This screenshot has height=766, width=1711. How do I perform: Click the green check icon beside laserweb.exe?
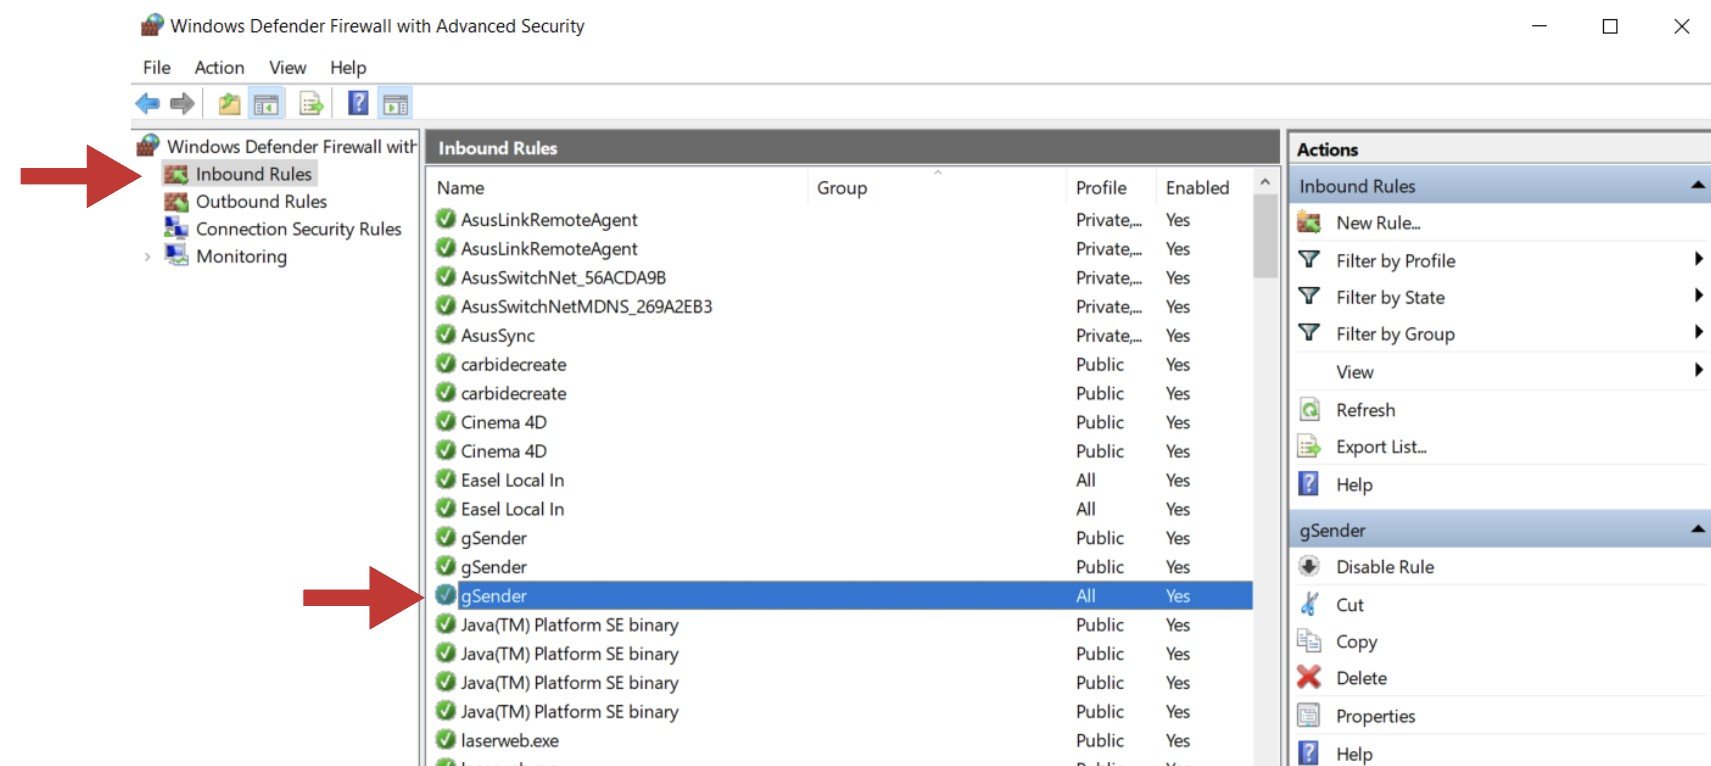click(446, 740)
